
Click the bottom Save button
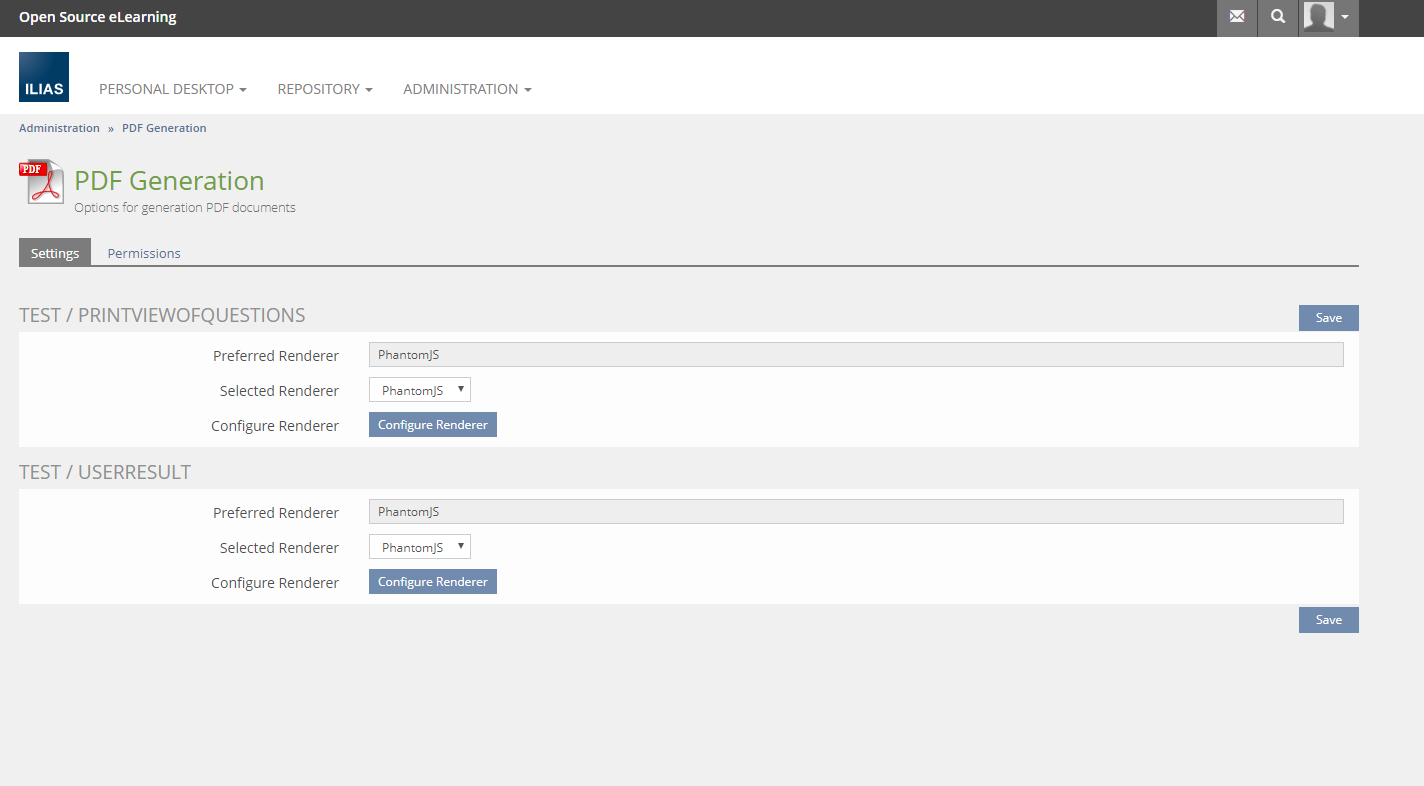click(1328, 620)
